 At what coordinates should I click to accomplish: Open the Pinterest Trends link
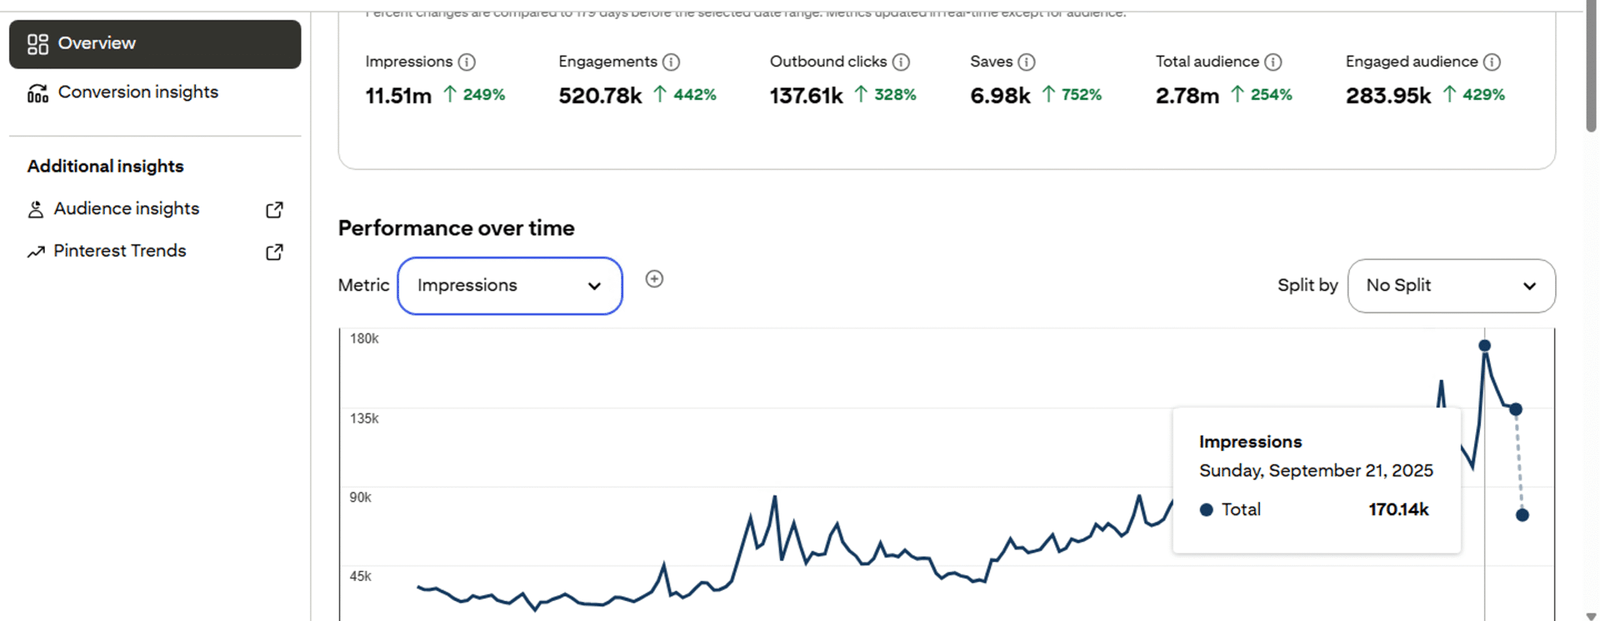coord(120,251)
